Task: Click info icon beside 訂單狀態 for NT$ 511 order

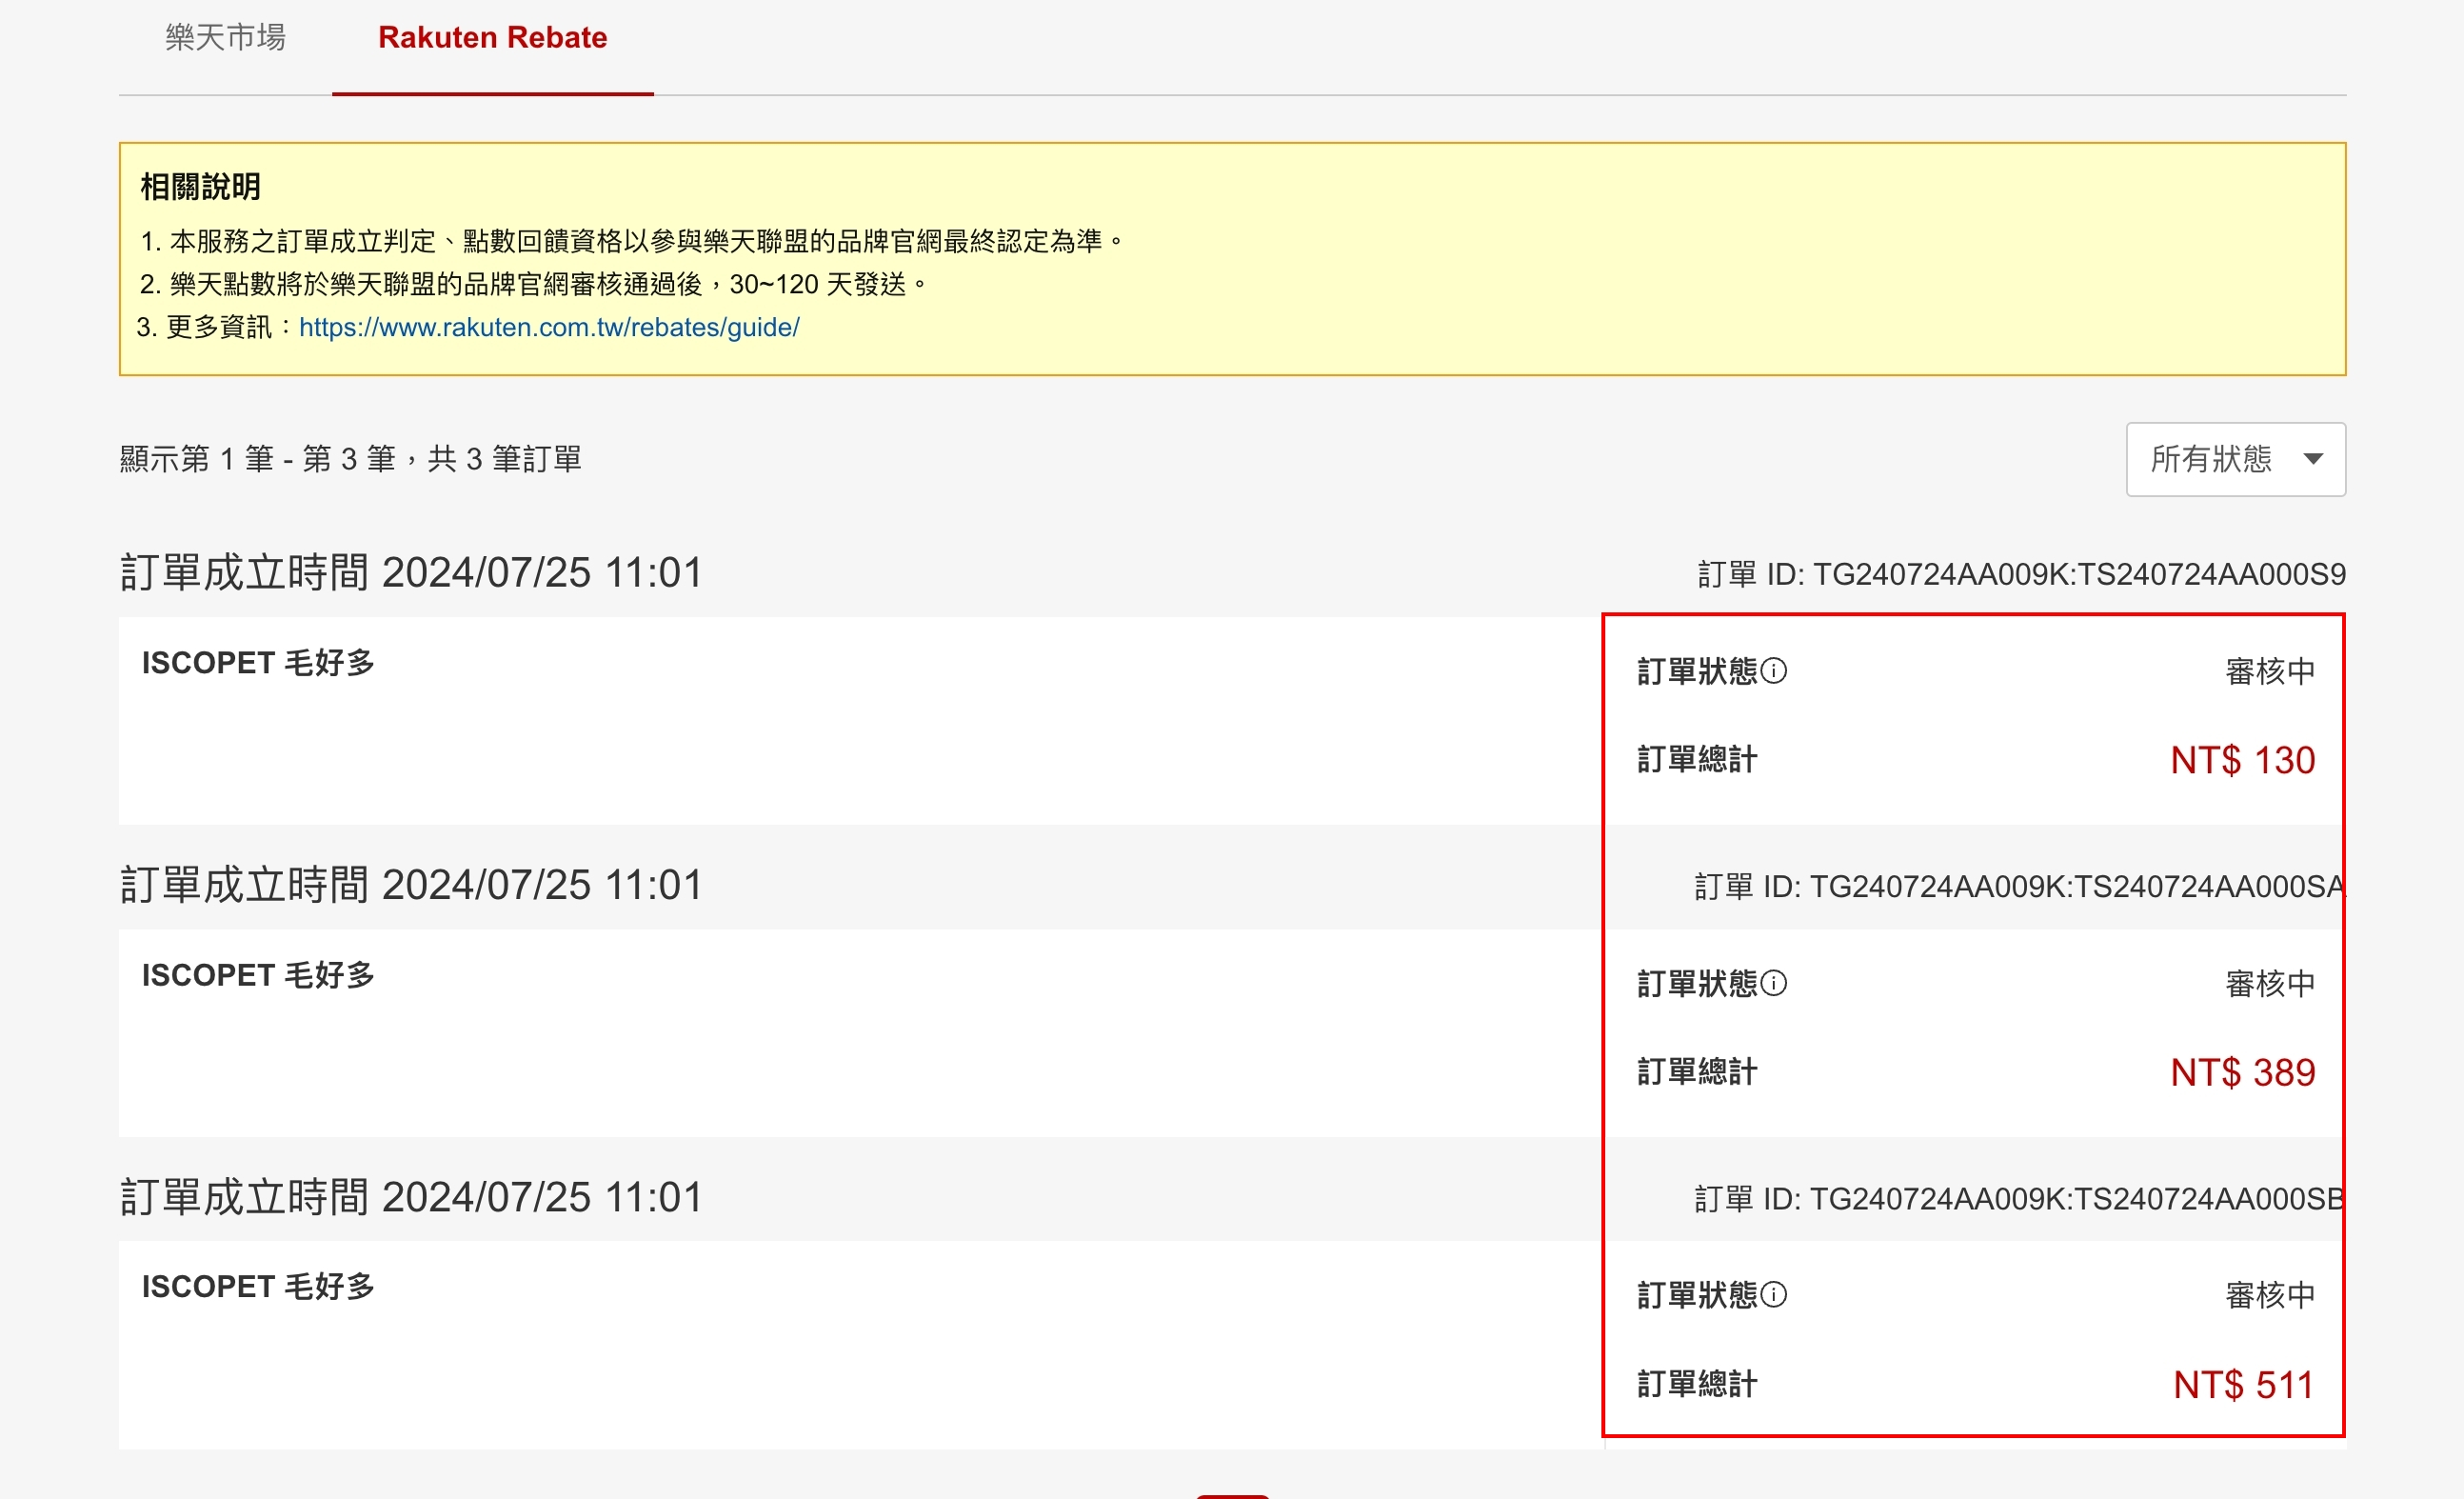Action: [x=1773, y=1295]
